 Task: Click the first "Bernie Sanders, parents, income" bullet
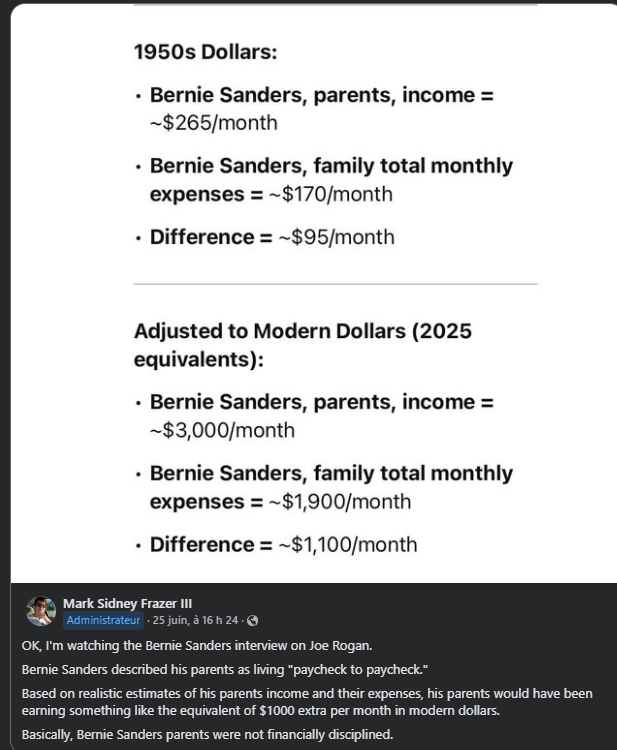coord(321,109)
